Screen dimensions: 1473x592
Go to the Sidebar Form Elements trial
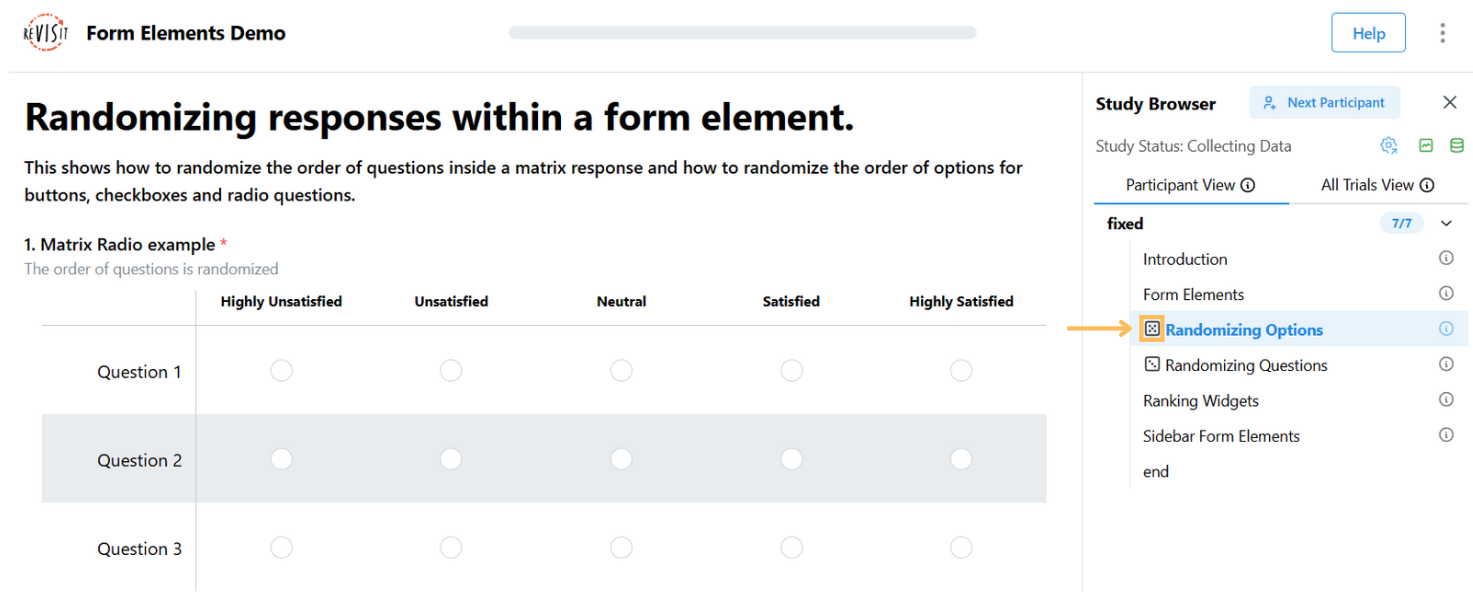tap(1221, 436)
